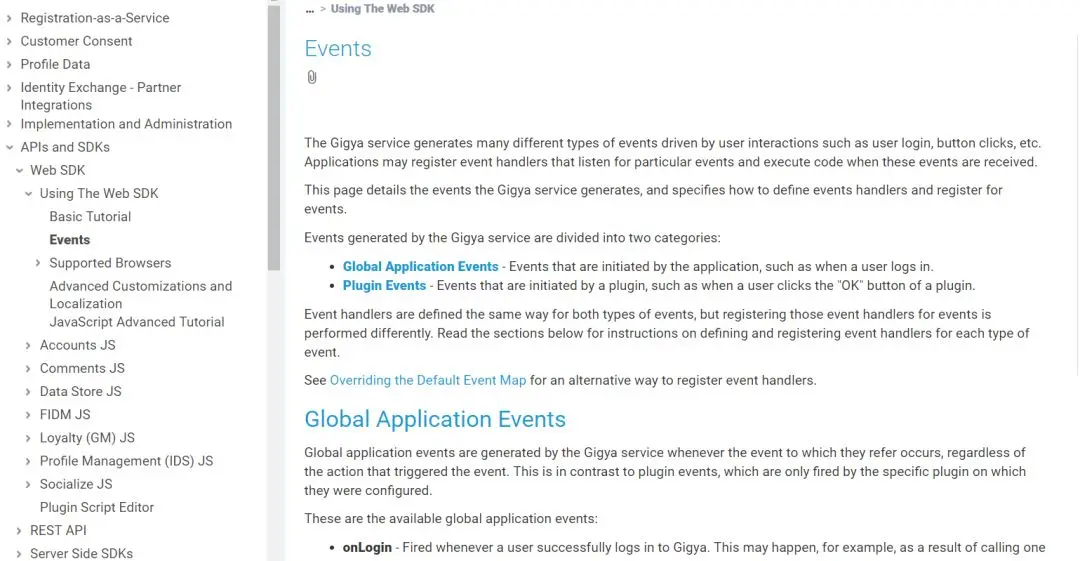Collapse the Web SDK chevron
1080x561 pixels.
19,170
